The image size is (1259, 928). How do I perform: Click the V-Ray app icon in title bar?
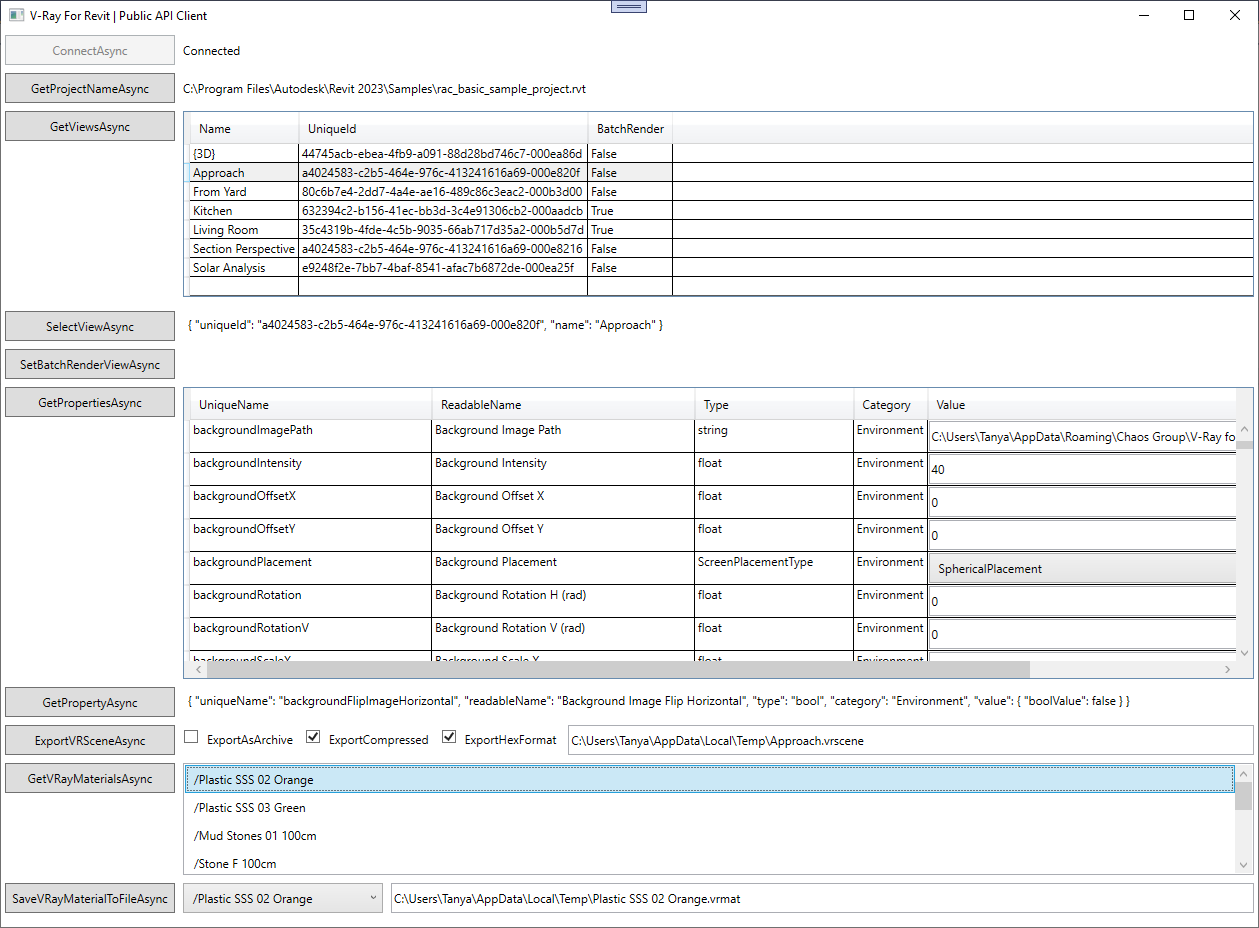[16, 15]
